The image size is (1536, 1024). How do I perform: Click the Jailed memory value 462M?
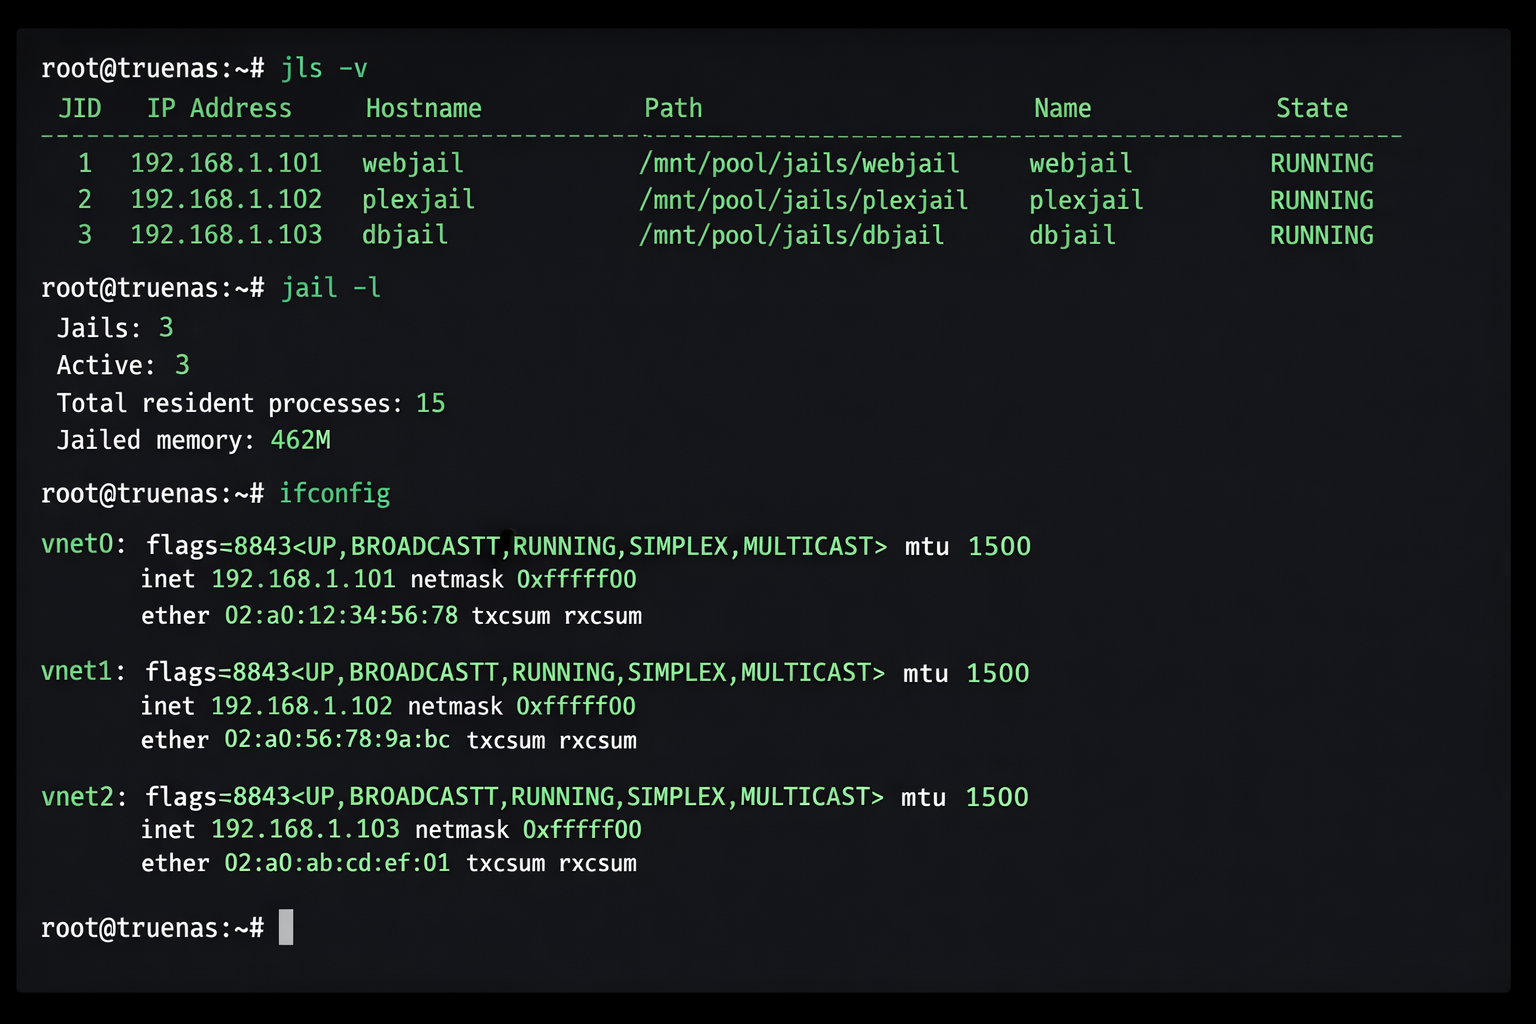pos(302,440)
